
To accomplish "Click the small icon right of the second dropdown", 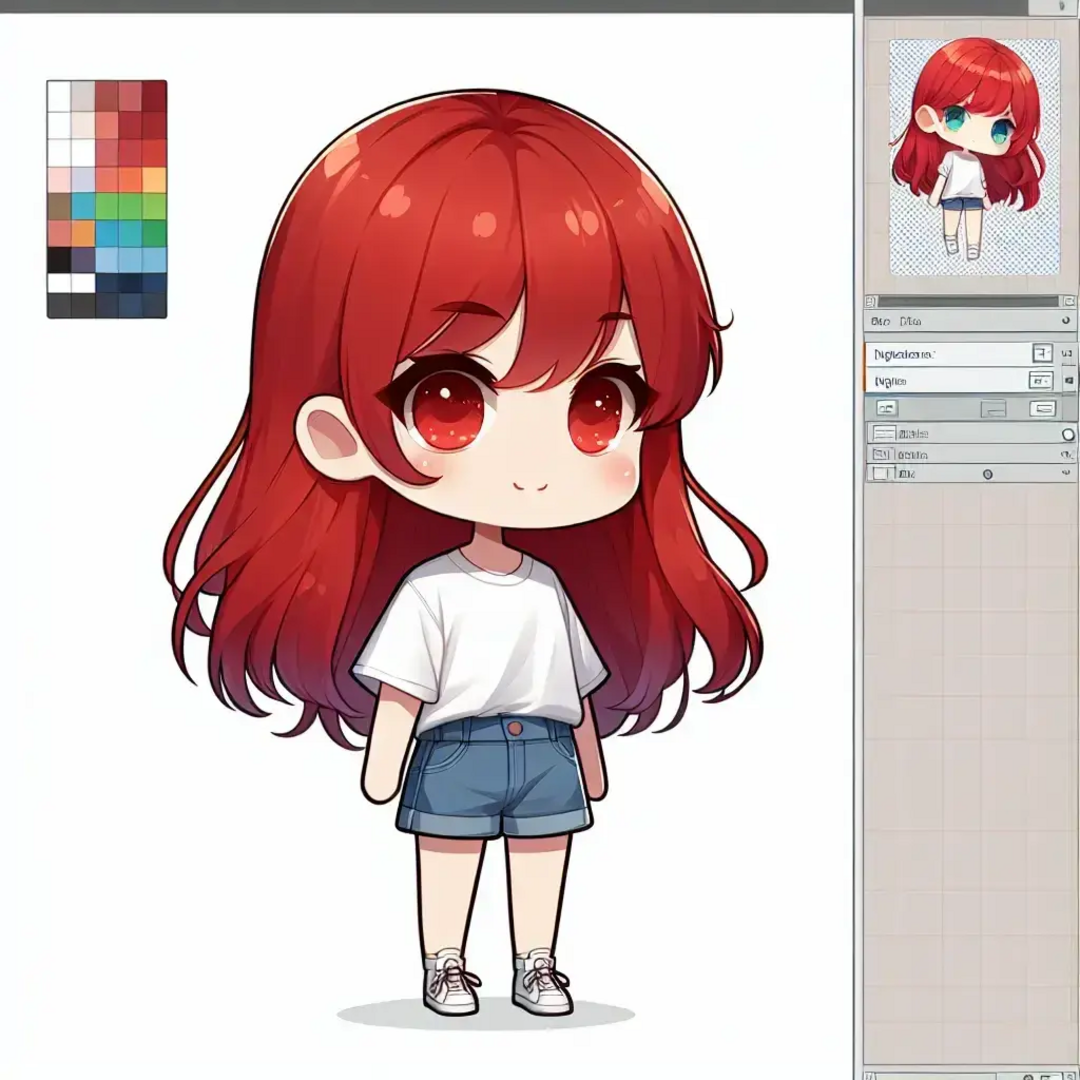I will [x=1068, y=381].
